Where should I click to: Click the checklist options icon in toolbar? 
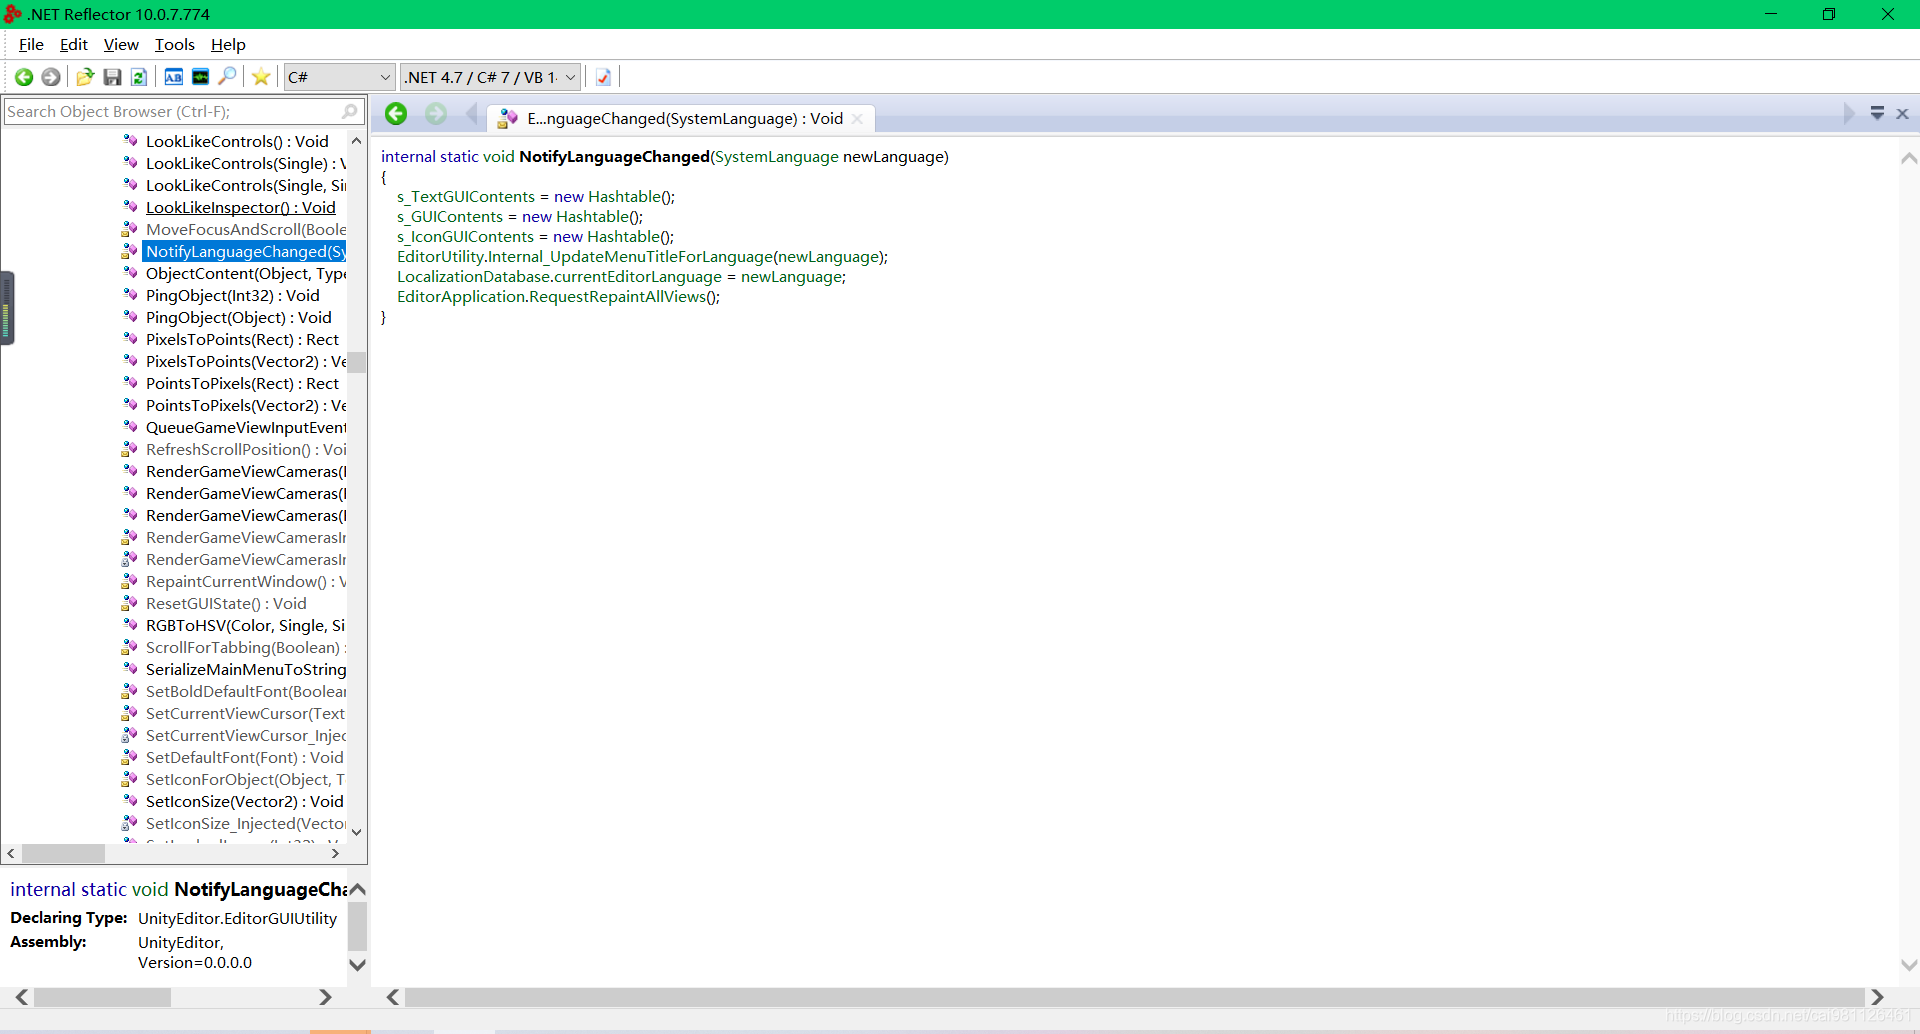(x=603, y=77)
